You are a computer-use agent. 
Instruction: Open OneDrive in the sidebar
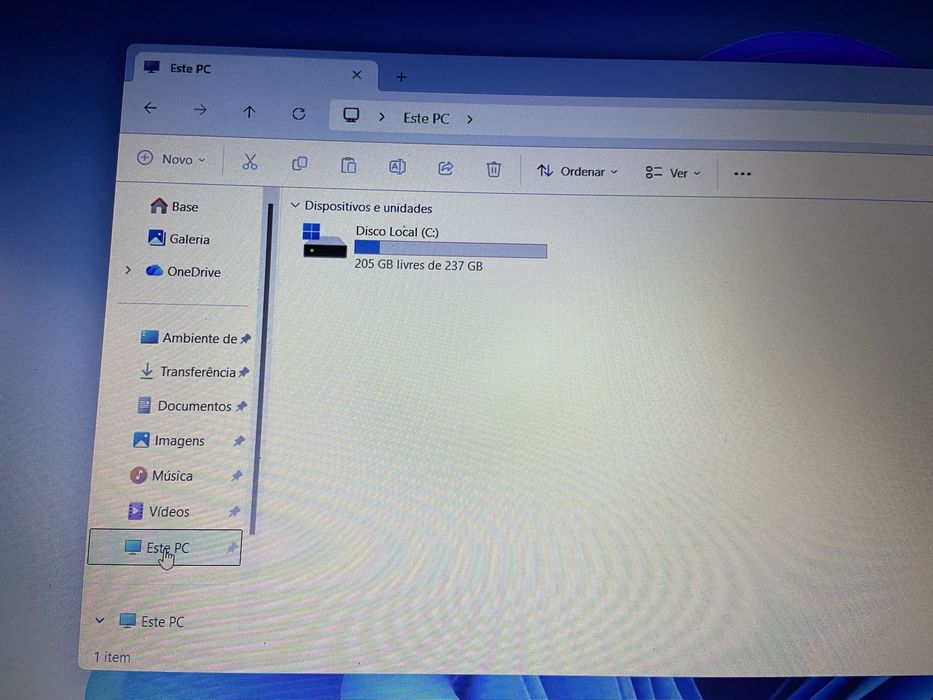coord(183,271)
